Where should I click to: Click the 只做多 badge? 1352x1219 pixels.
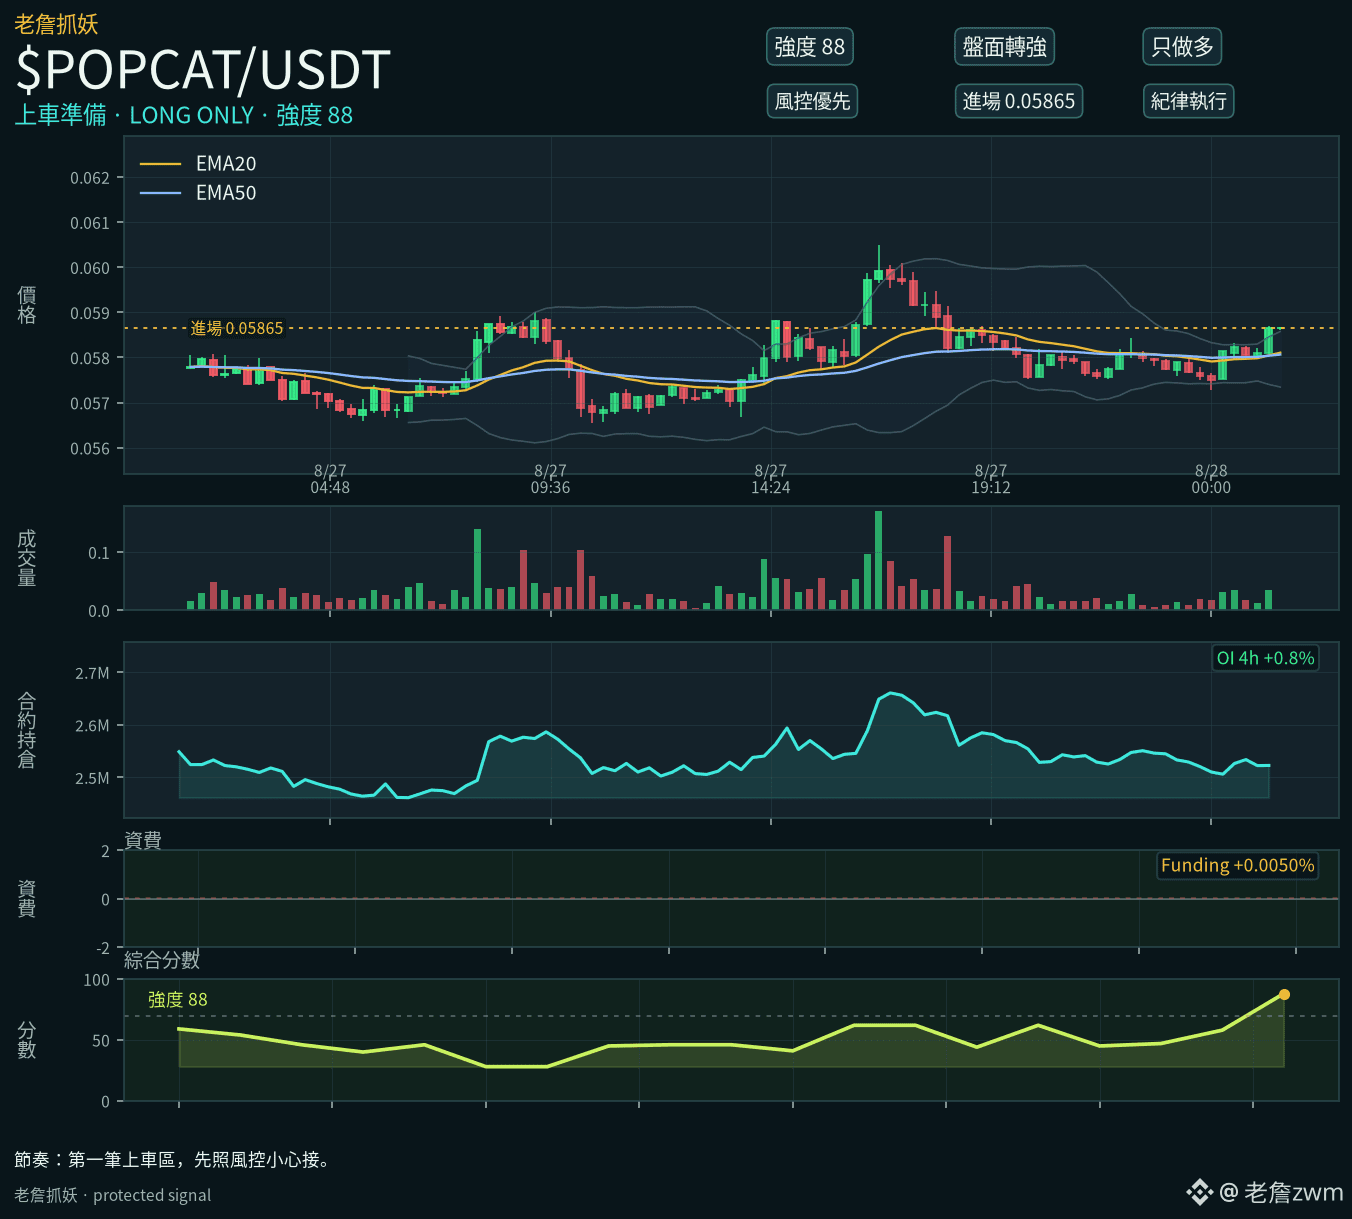(1182, 47)
